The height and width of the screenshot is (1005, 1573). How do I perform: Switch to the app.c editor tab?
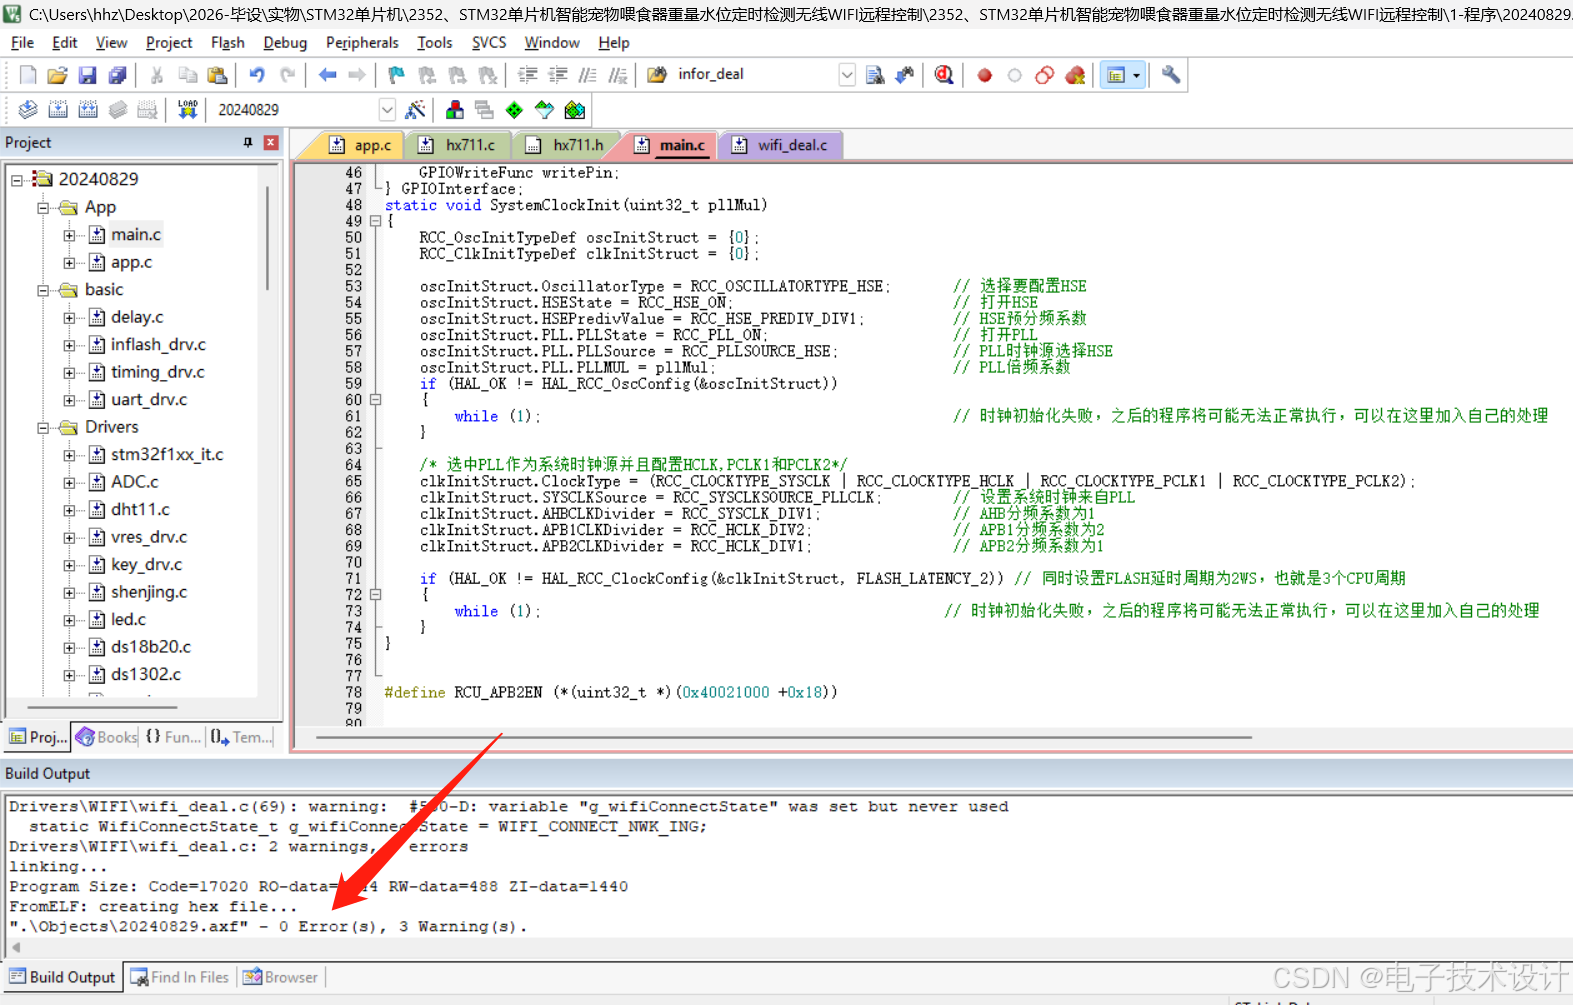tap(364, 146)
